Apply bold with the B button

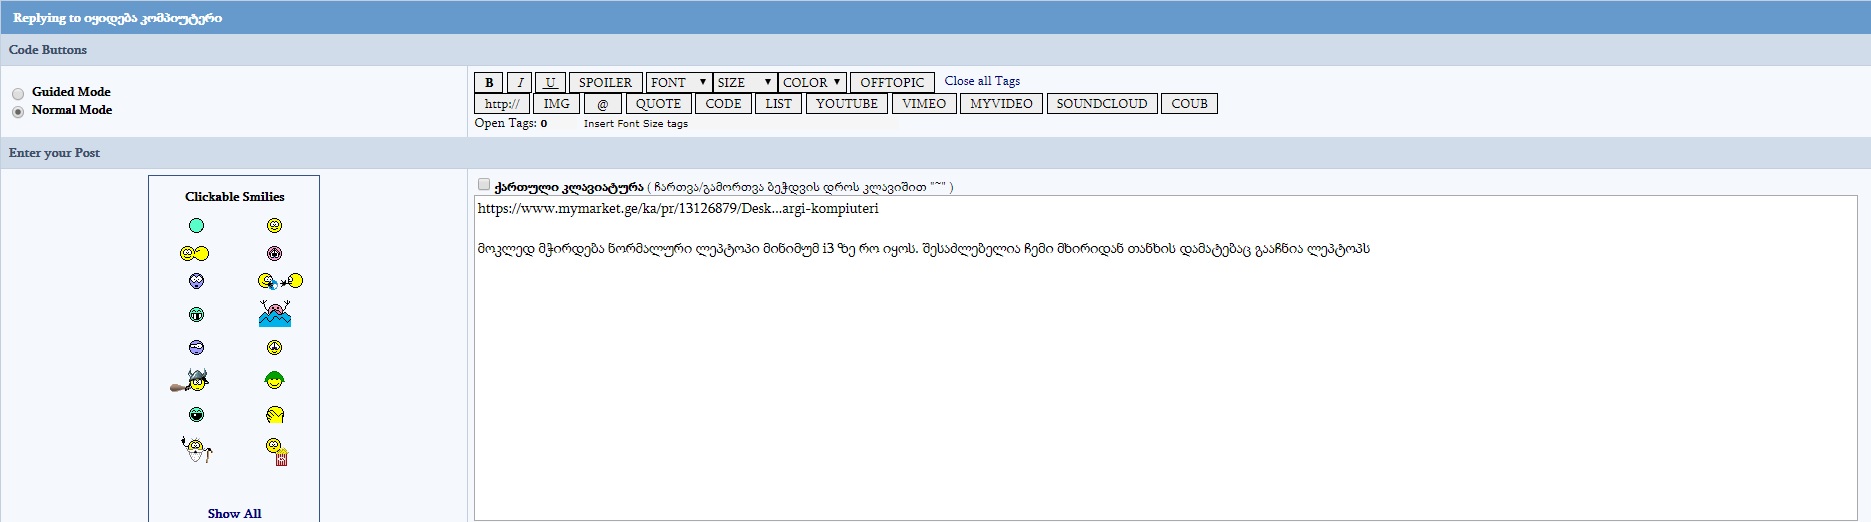[488, 83]
